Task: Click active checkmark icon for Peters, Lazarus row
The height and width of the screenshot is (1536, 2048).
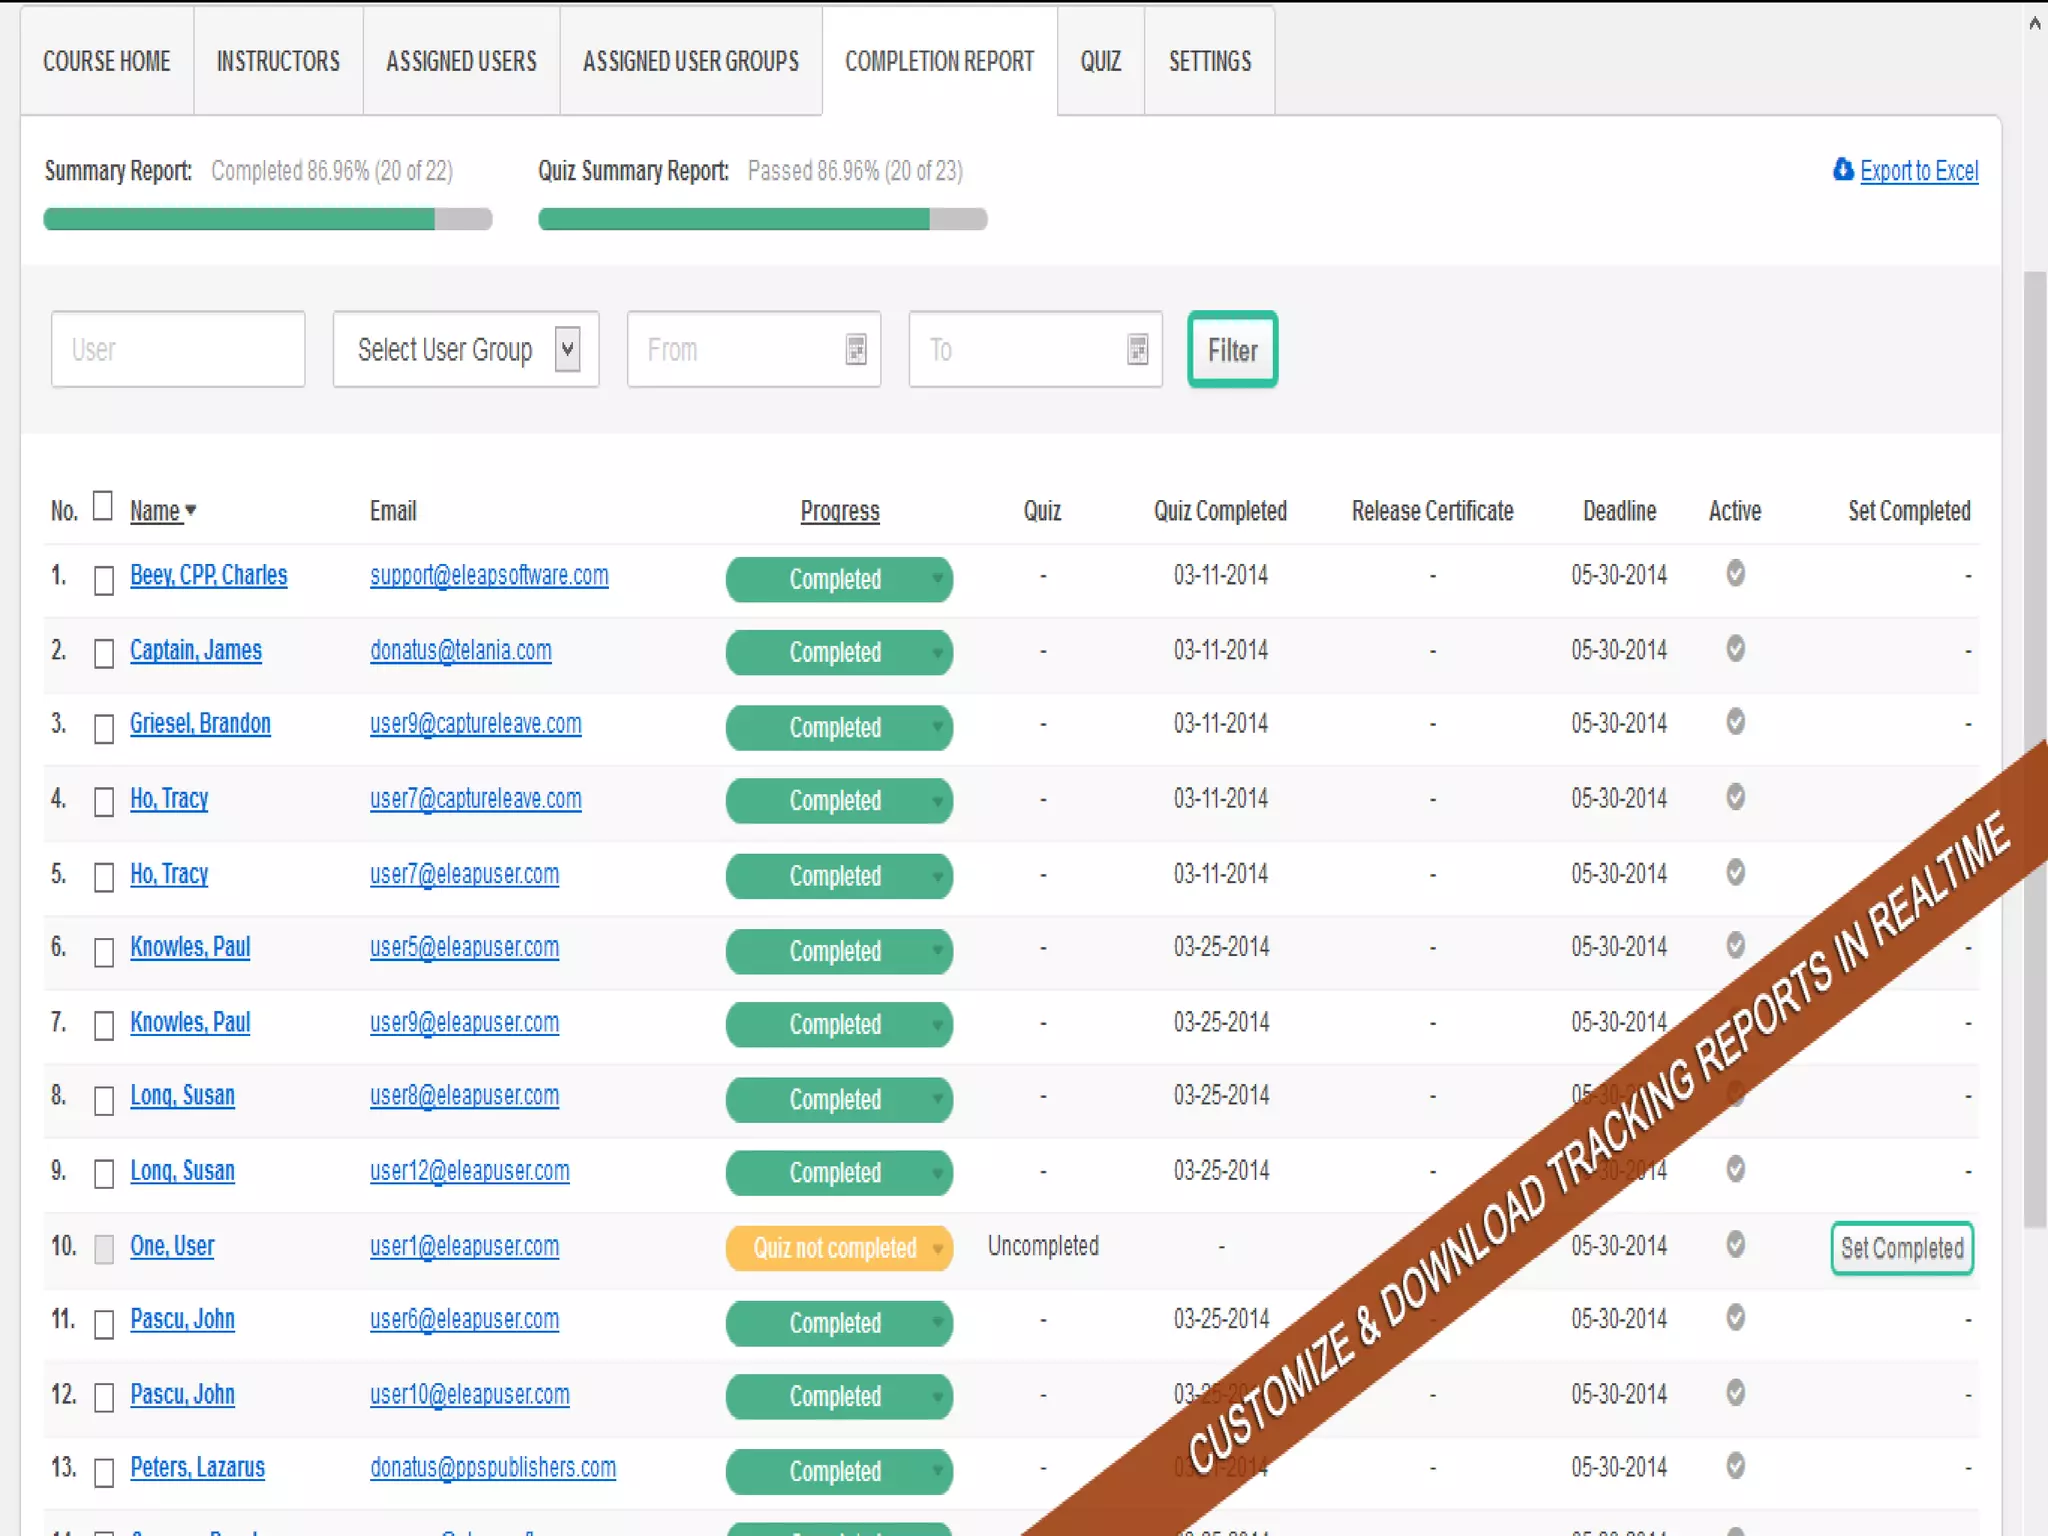Action: click(x=1736, y=1467)
